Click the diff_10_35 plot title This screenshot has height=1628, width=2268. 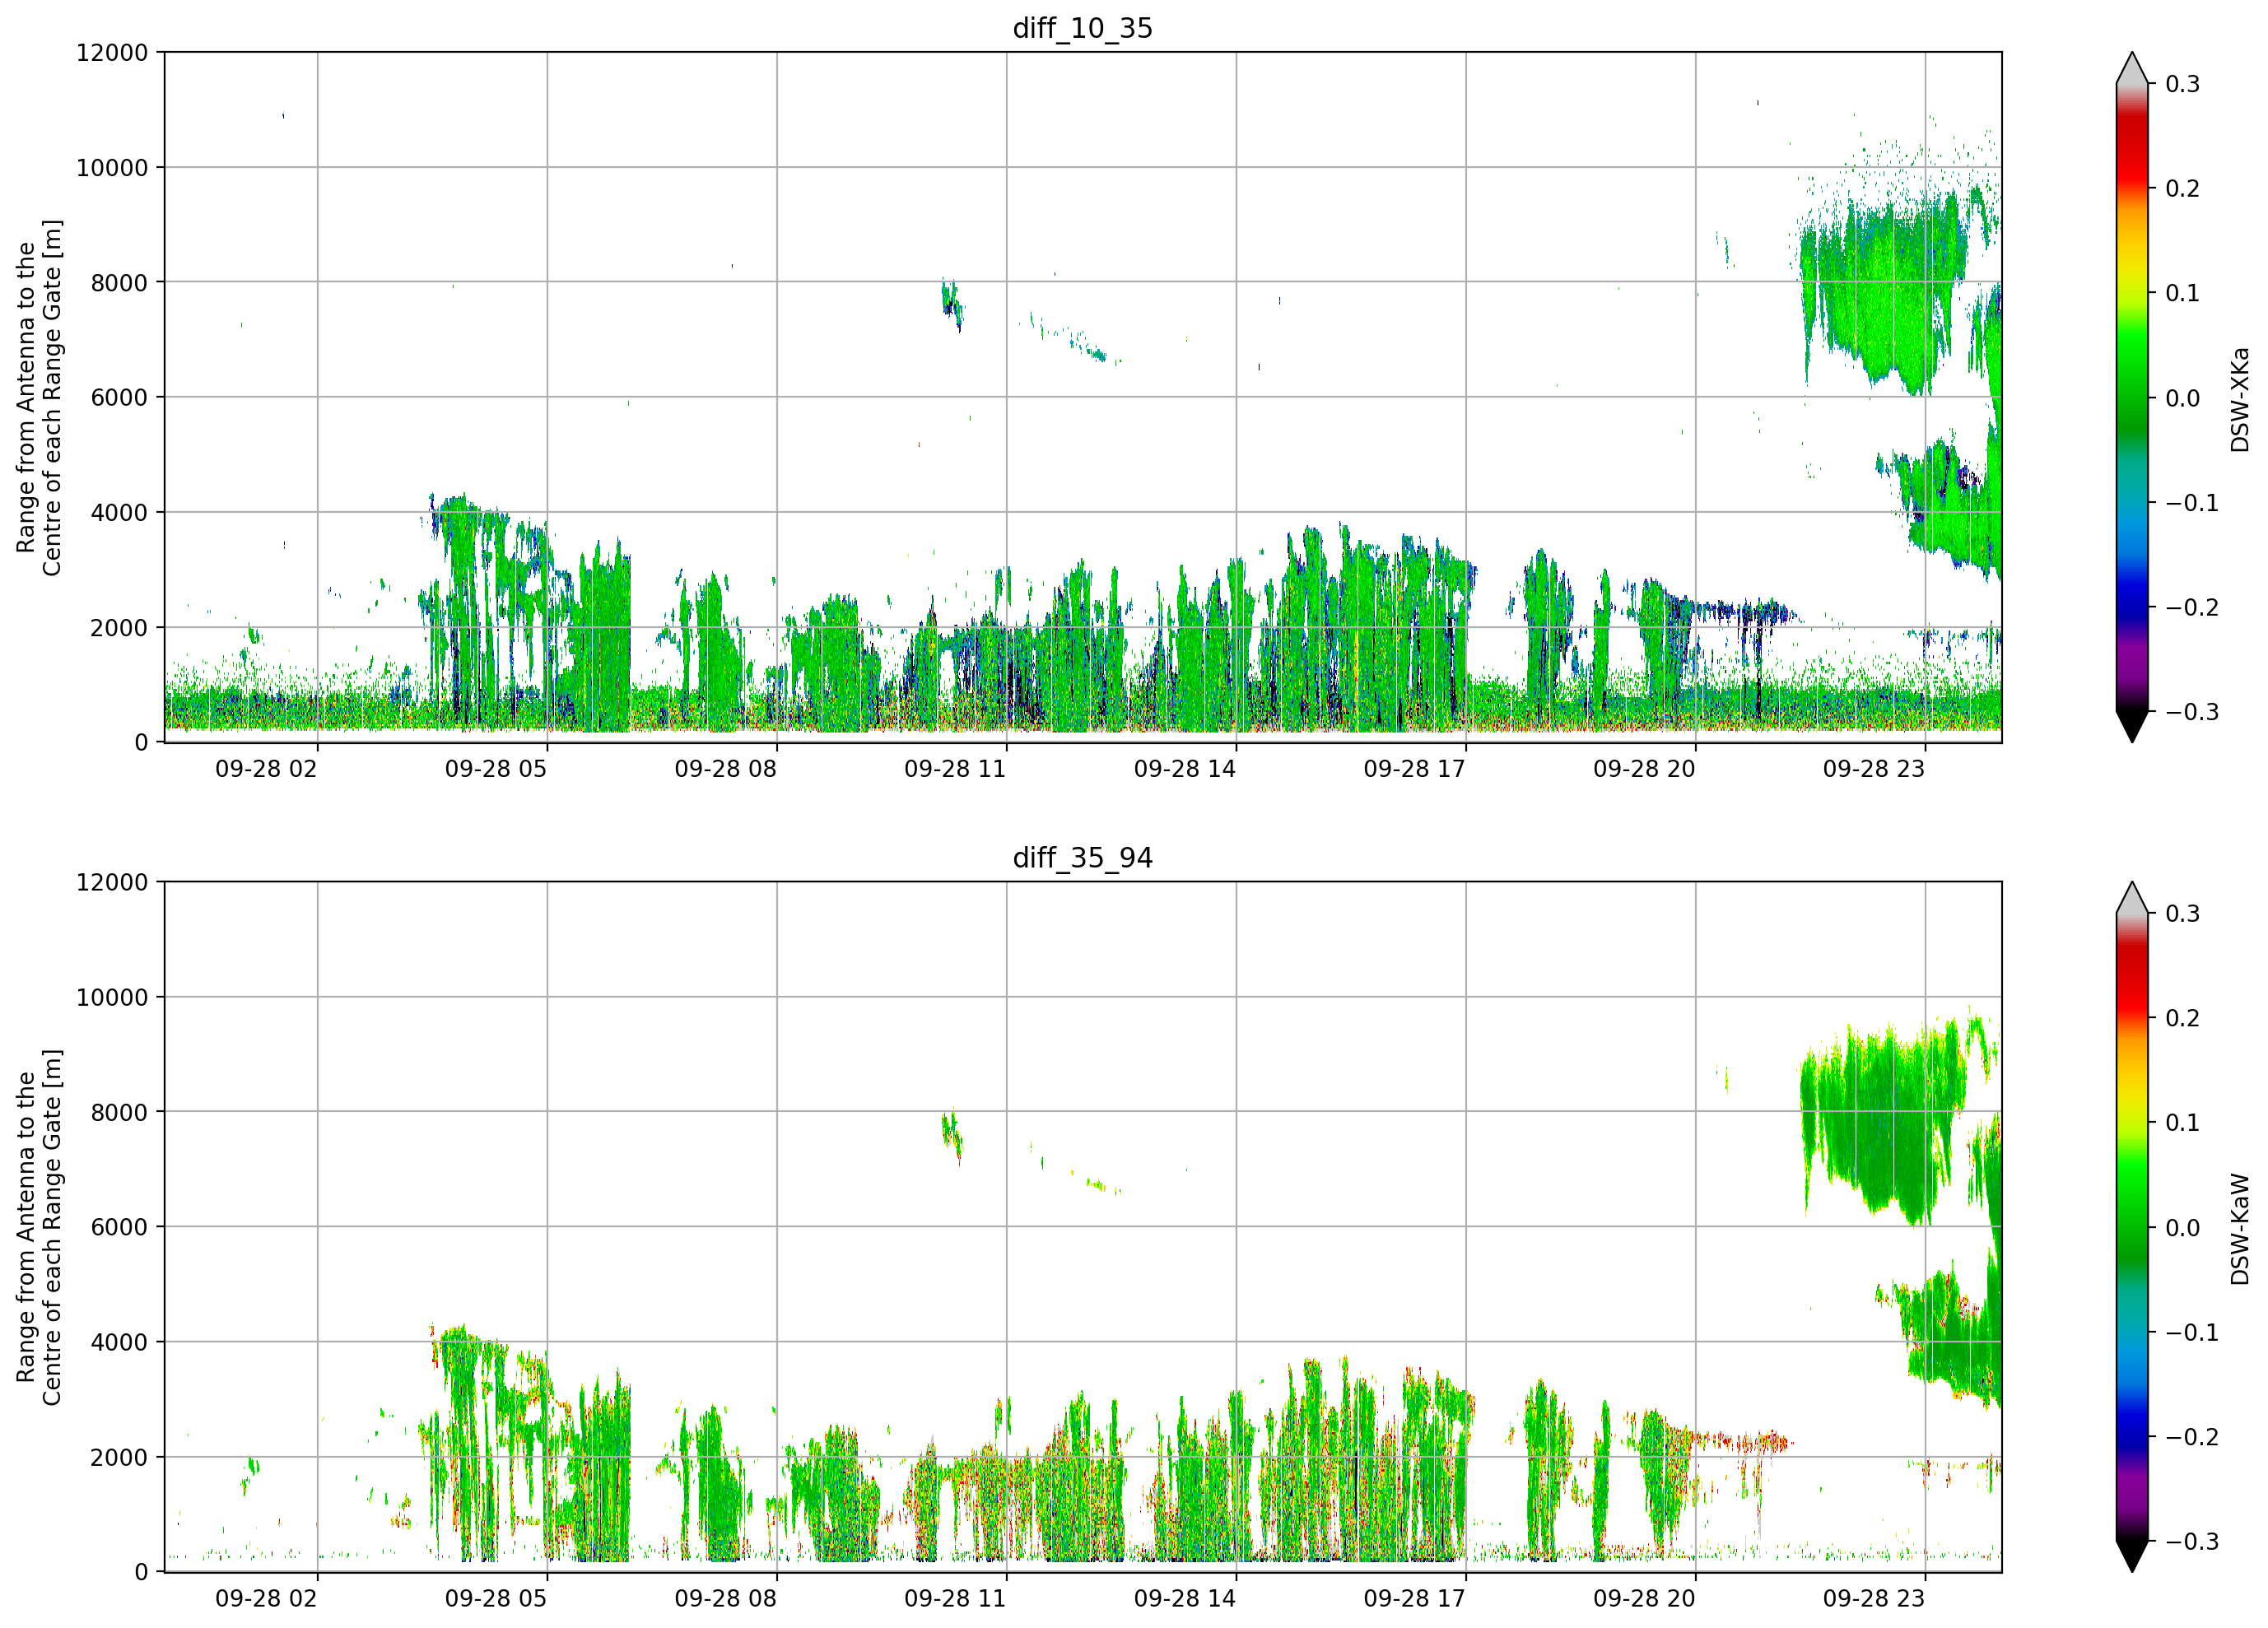(1083, 28)
